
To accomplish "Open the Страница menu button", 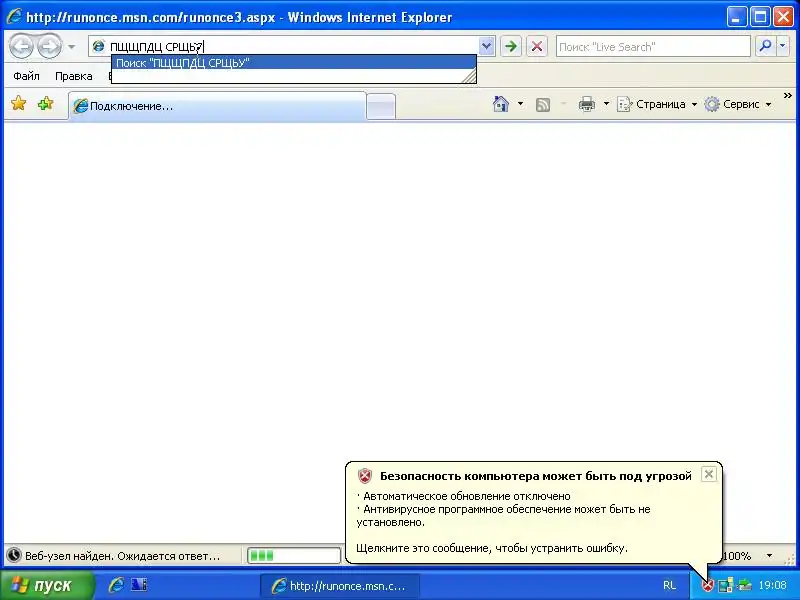I will point(657,104).
